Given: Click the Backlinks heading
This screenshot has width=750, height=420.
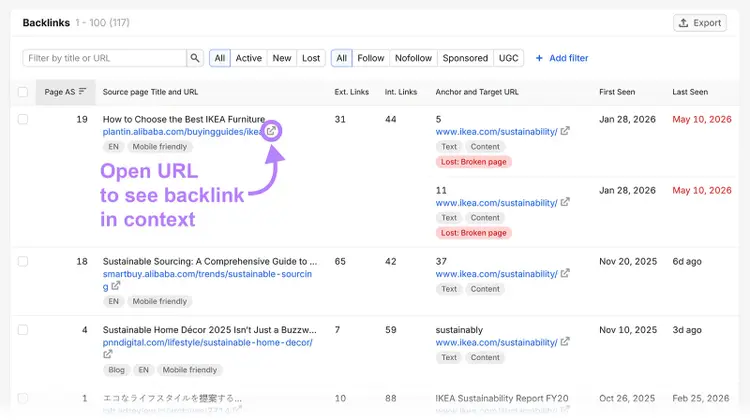Looking at the screenshot, I should coord(46,22).
